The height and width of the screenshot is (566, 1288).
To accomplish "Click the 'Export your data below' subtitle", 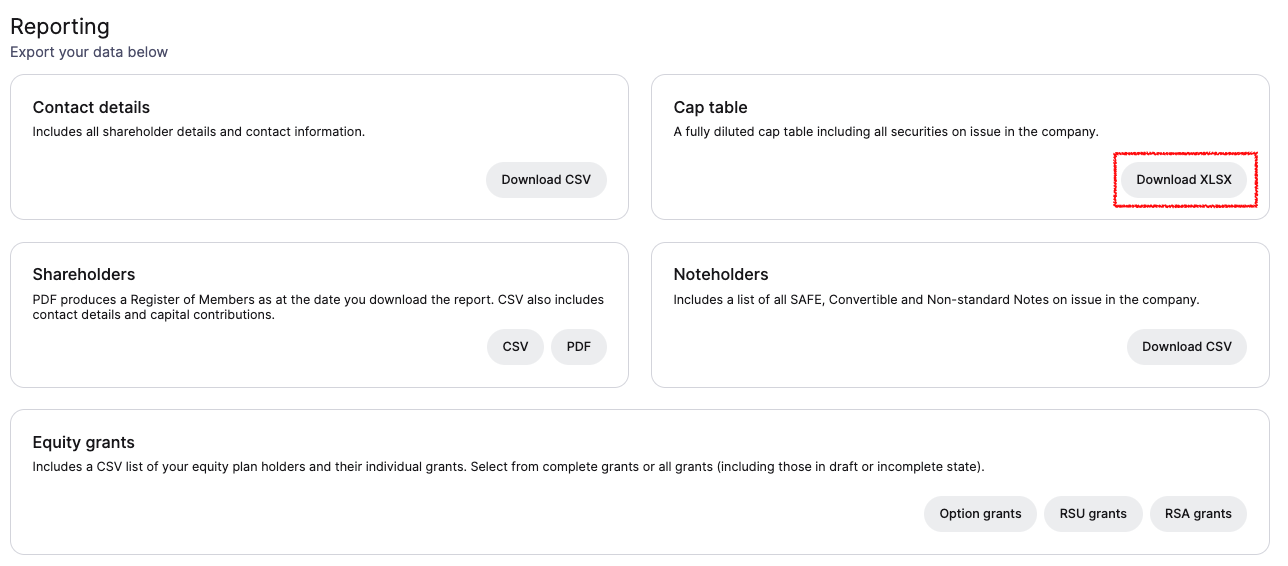I will pyautogui.click(x=89, y=52).
